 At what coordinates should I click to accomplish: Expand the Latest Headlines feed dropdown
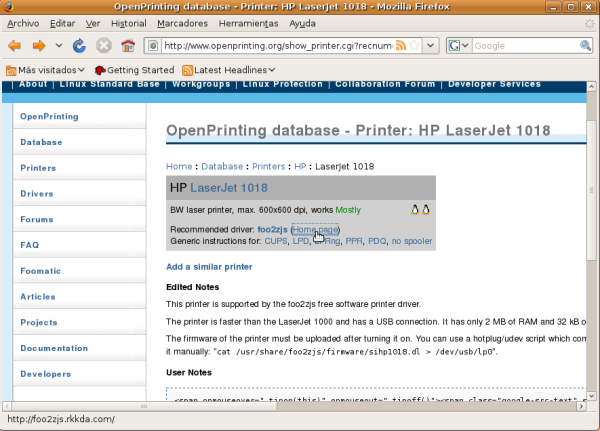coord(229,70)
